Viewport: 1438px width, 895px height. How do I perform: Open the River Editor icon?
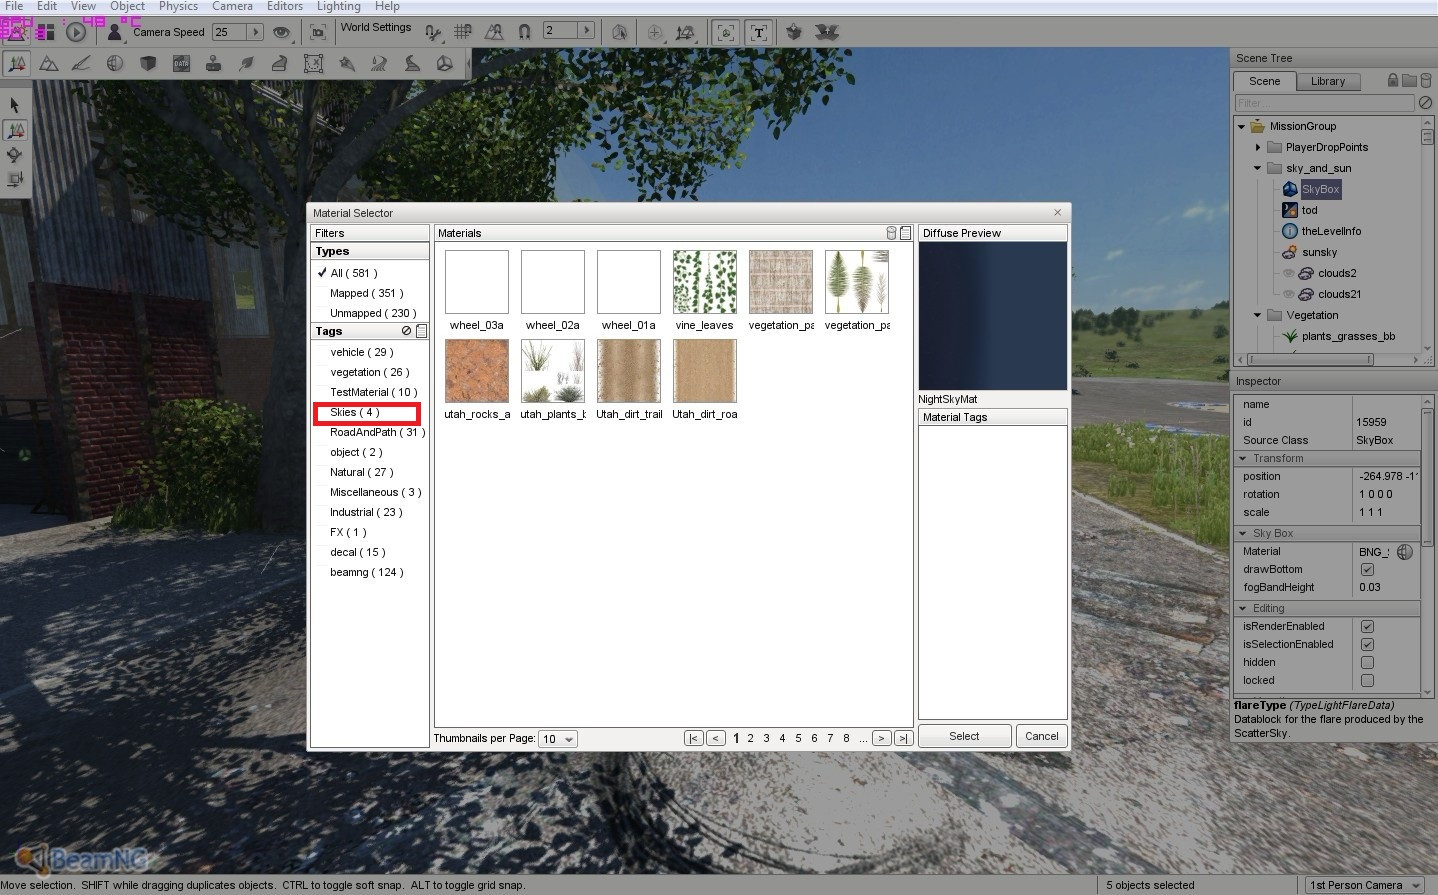(x=379, y=64)
